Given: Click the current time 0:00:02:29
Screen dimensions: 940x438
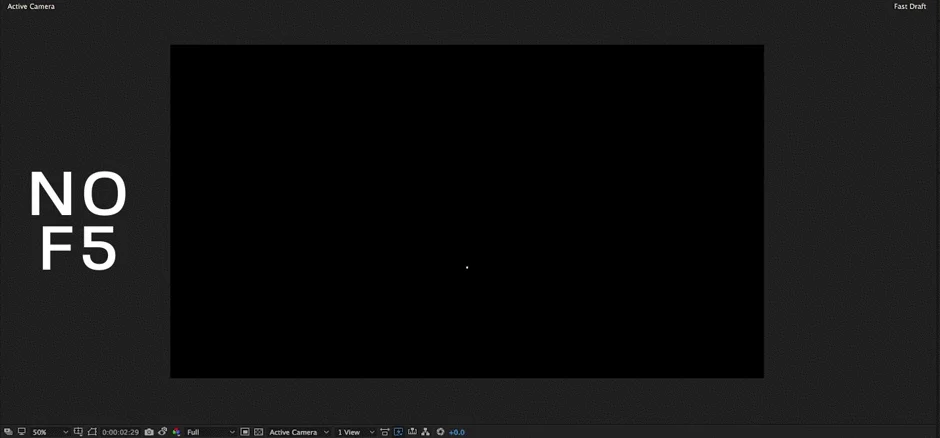Looking at the screenshot, I should [120, 432].
